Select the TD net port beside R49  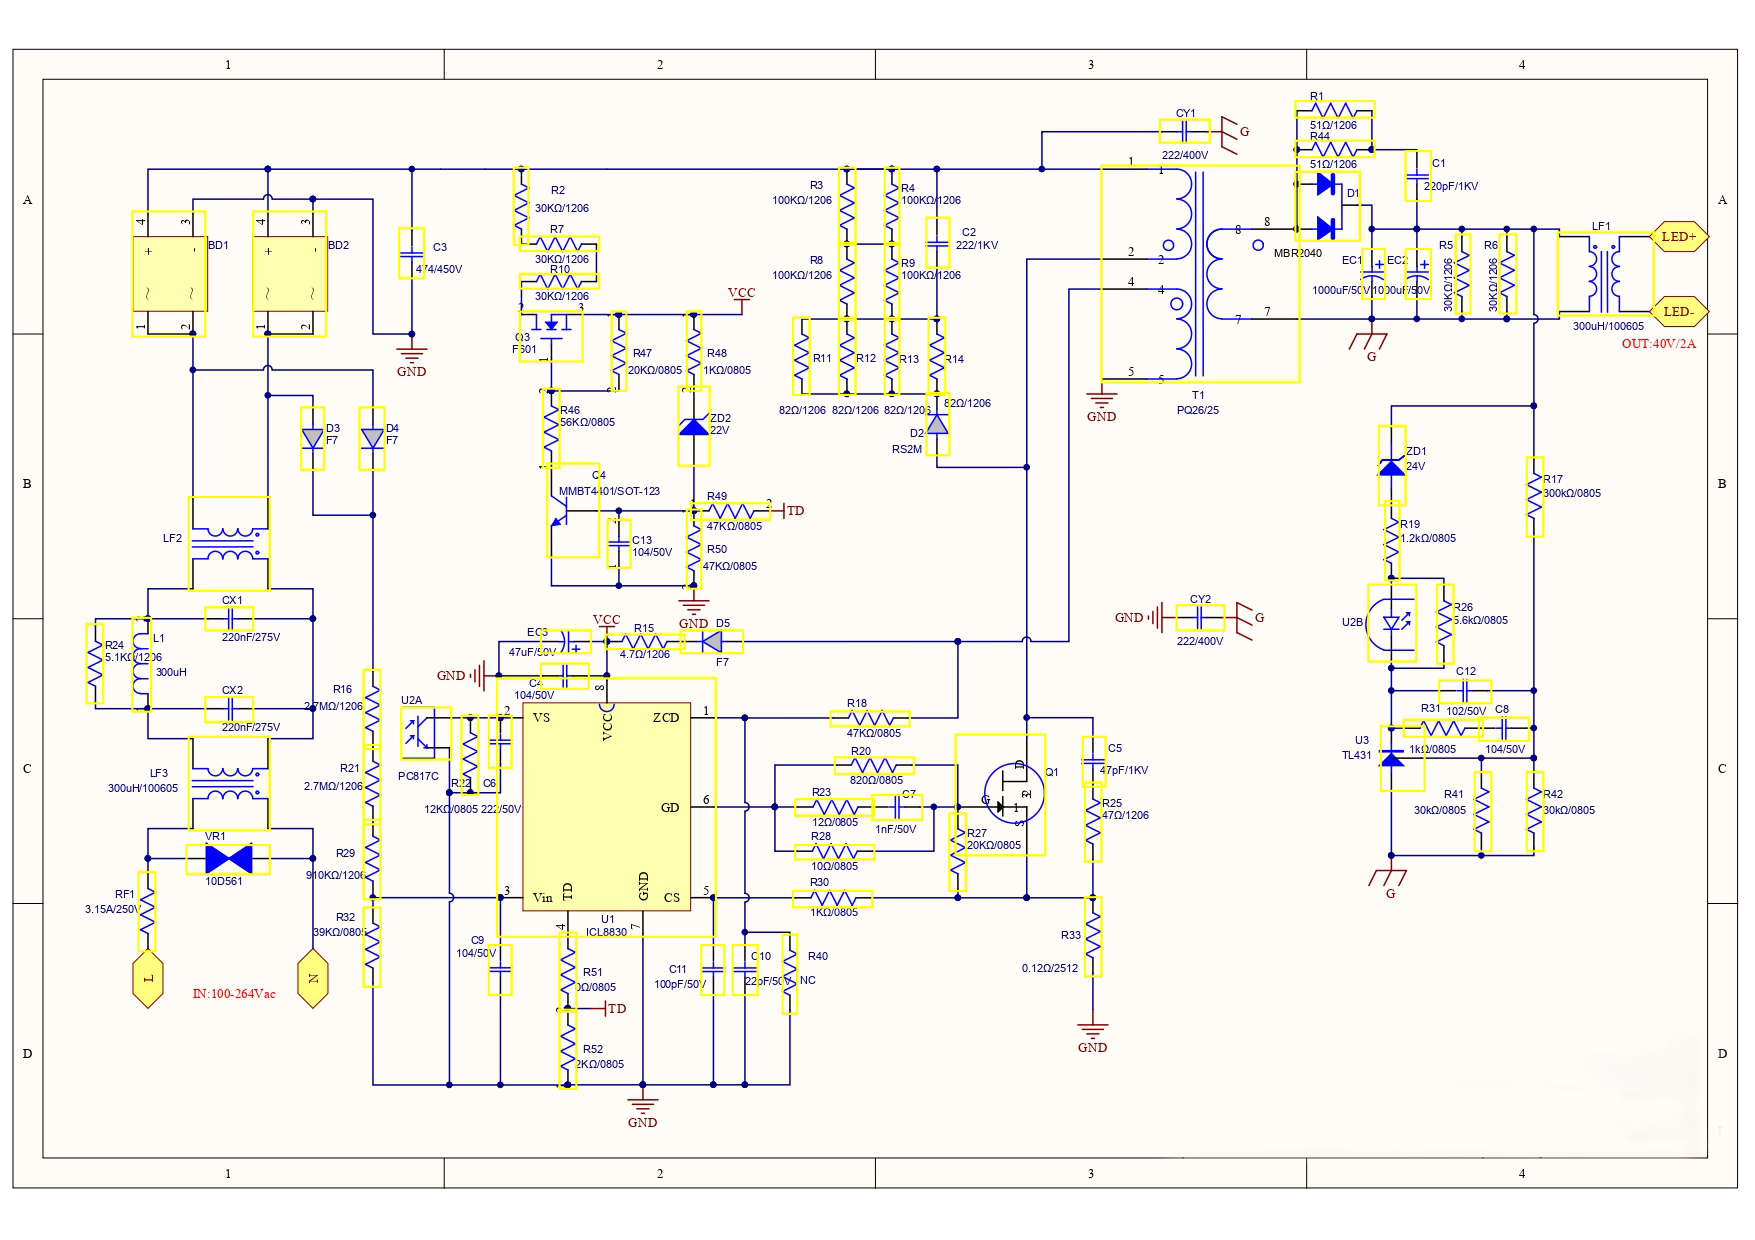pos(788,511)
